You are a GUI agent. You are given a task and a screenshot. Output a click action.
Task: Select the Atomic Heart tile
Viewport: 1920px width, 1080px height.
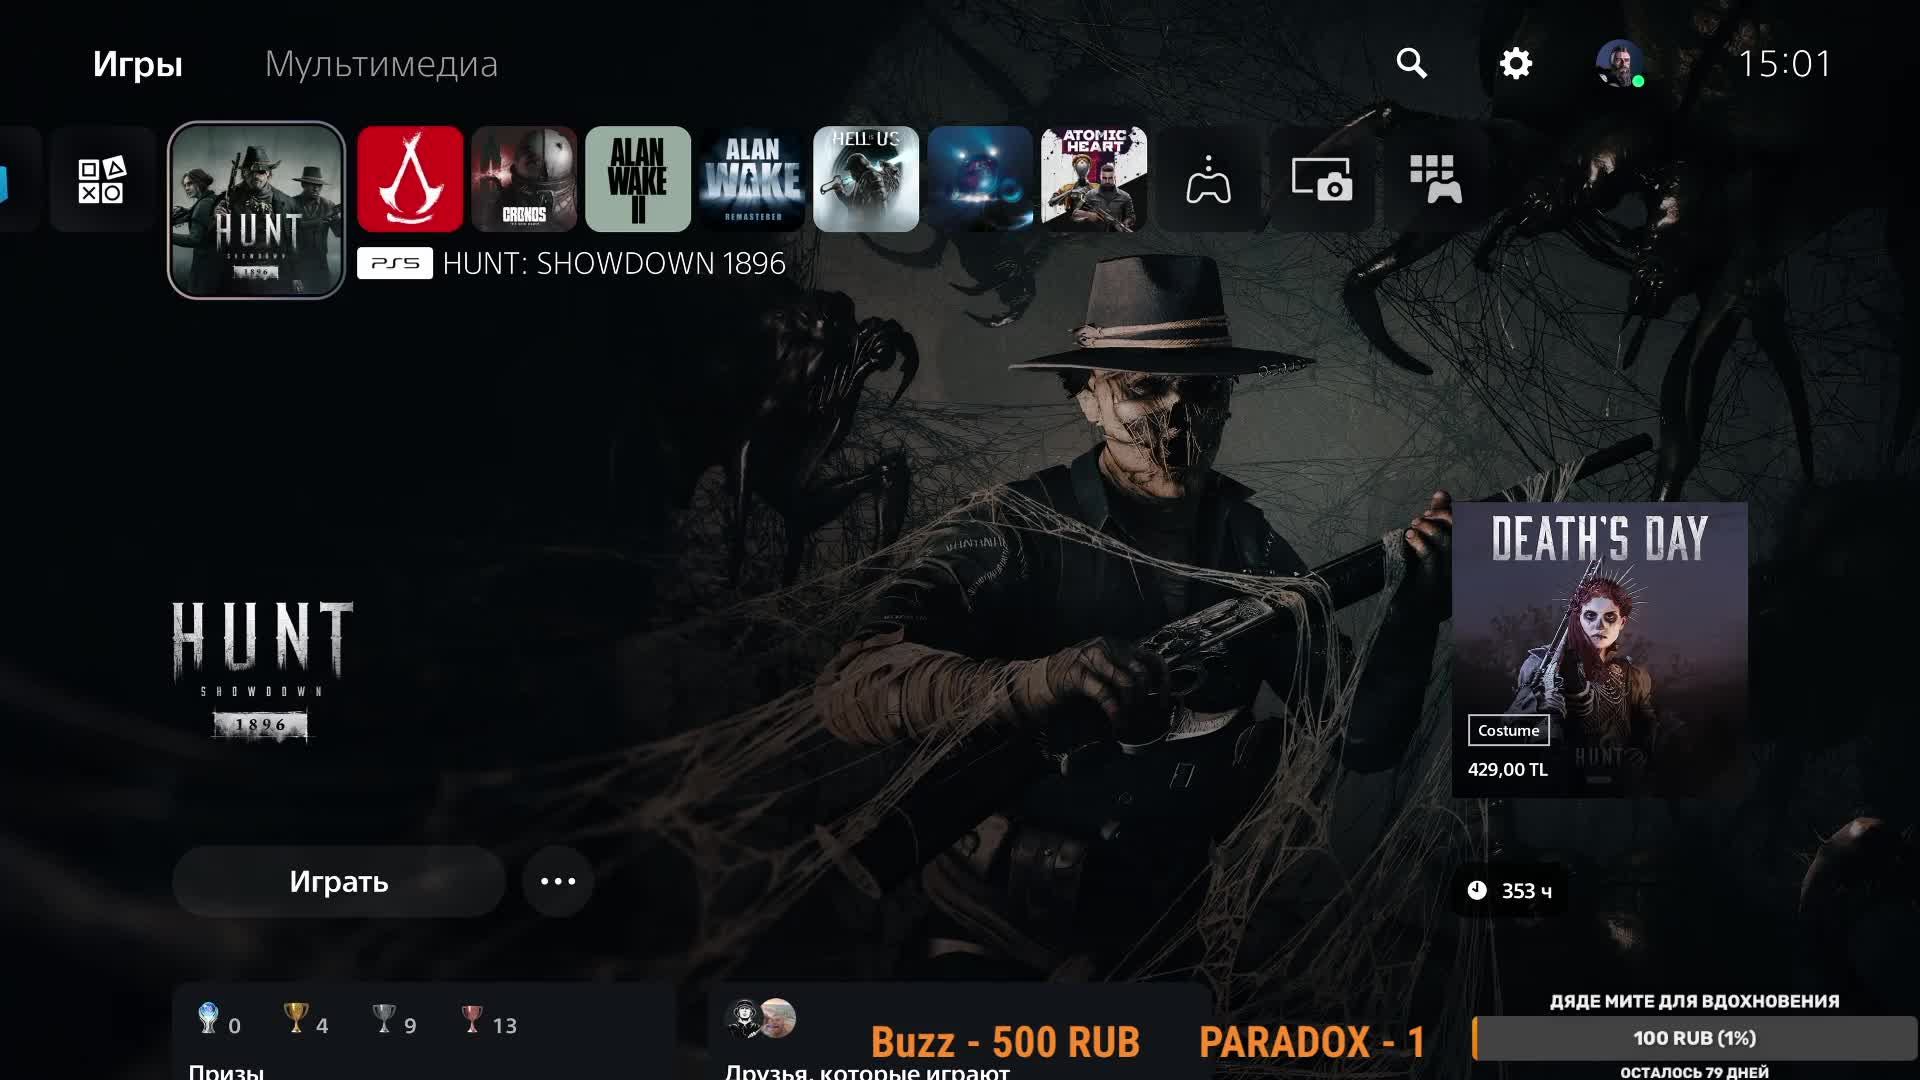click(1094, 179)
